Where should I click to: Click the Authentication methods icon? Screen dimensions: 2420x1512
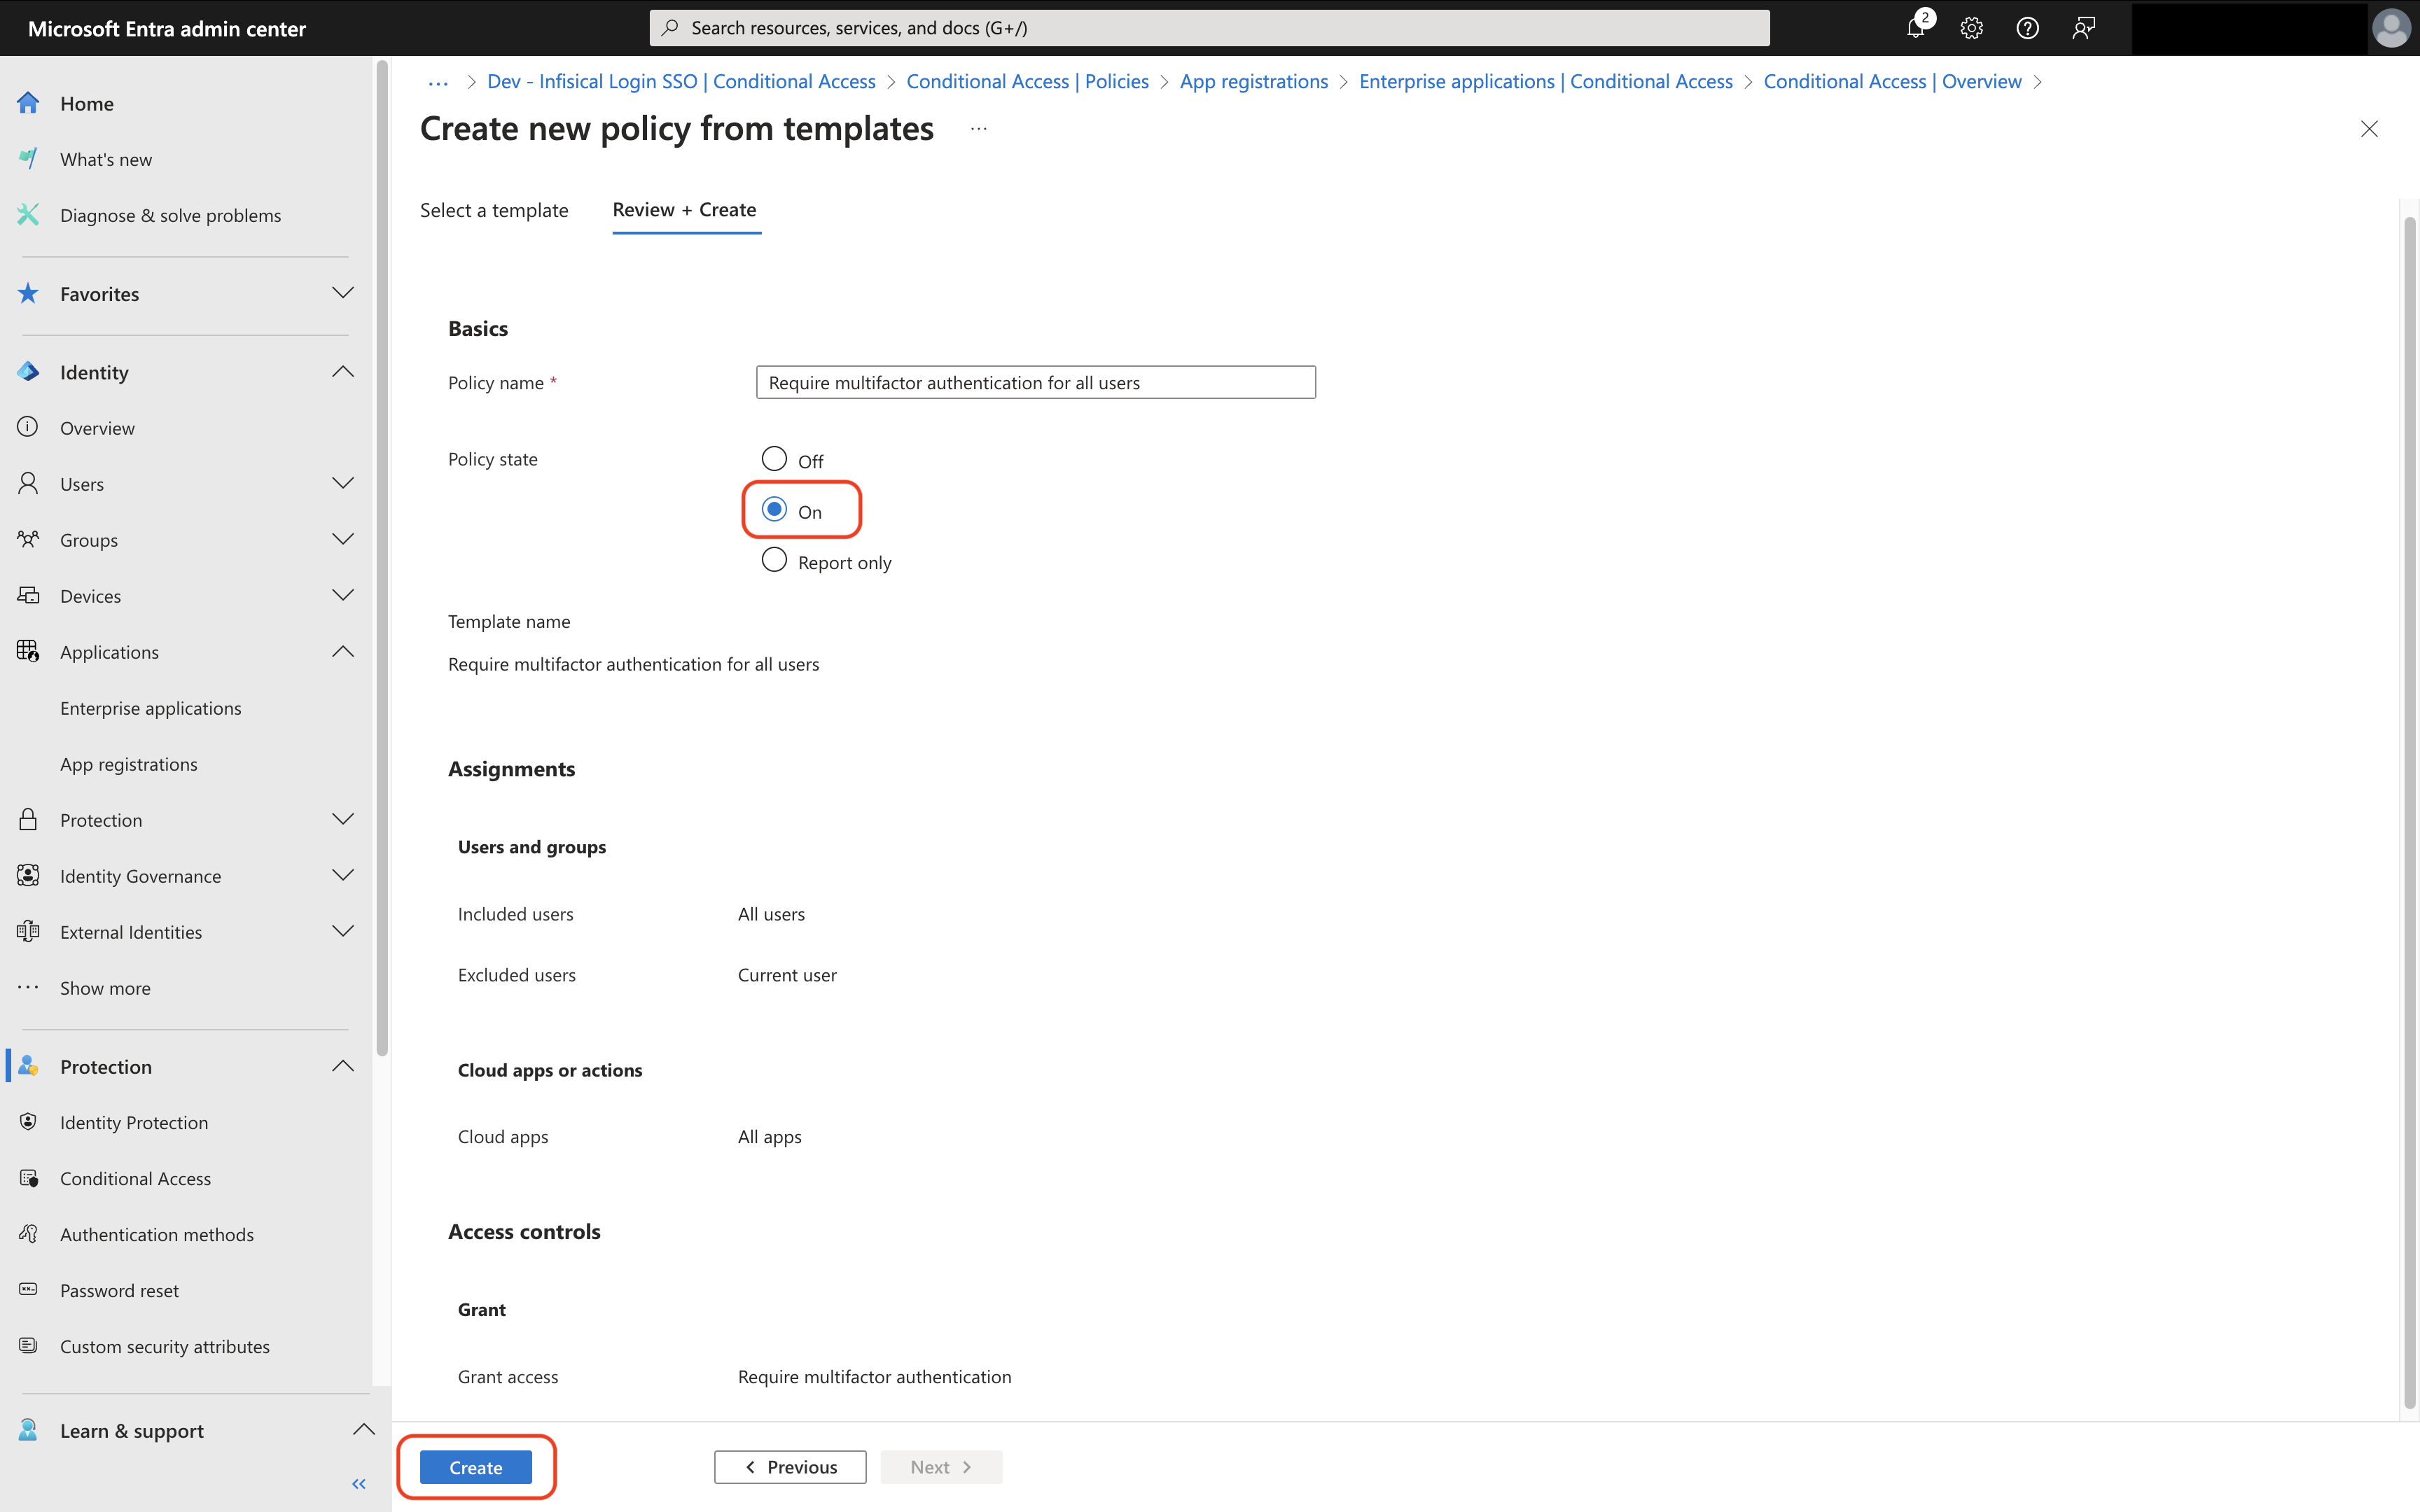click(28, 1234)
